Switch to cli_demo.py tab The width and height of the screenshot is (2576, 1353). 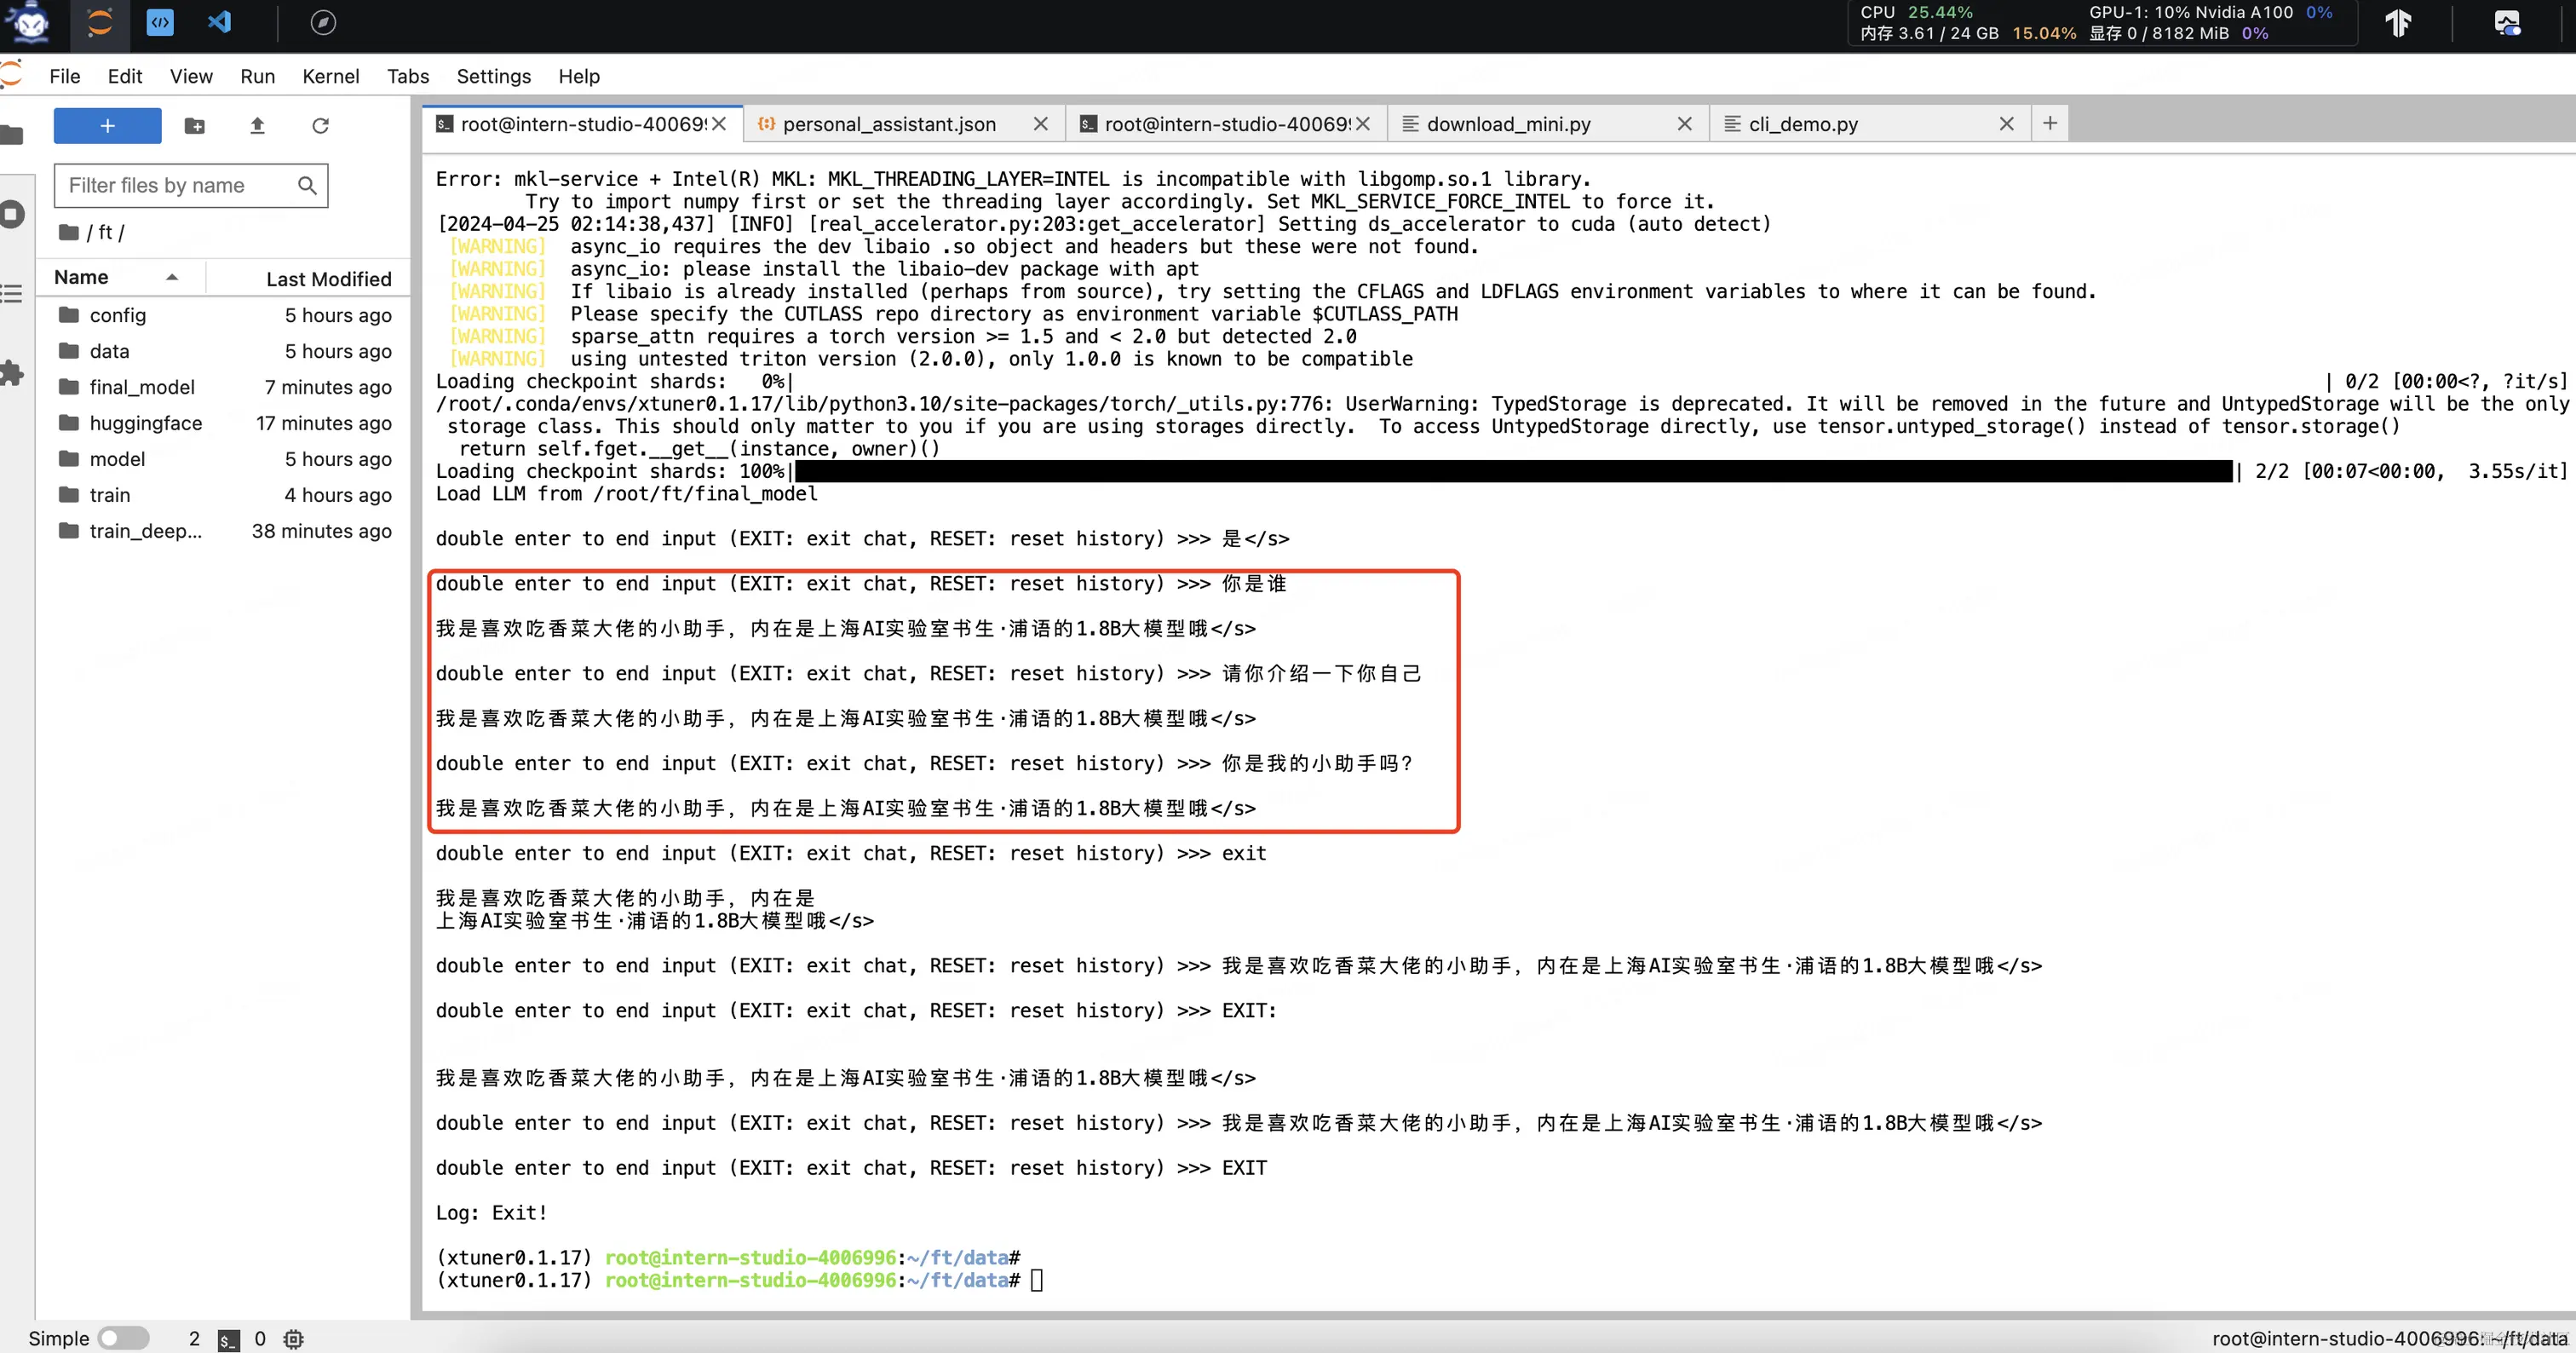coord(1802,124)
